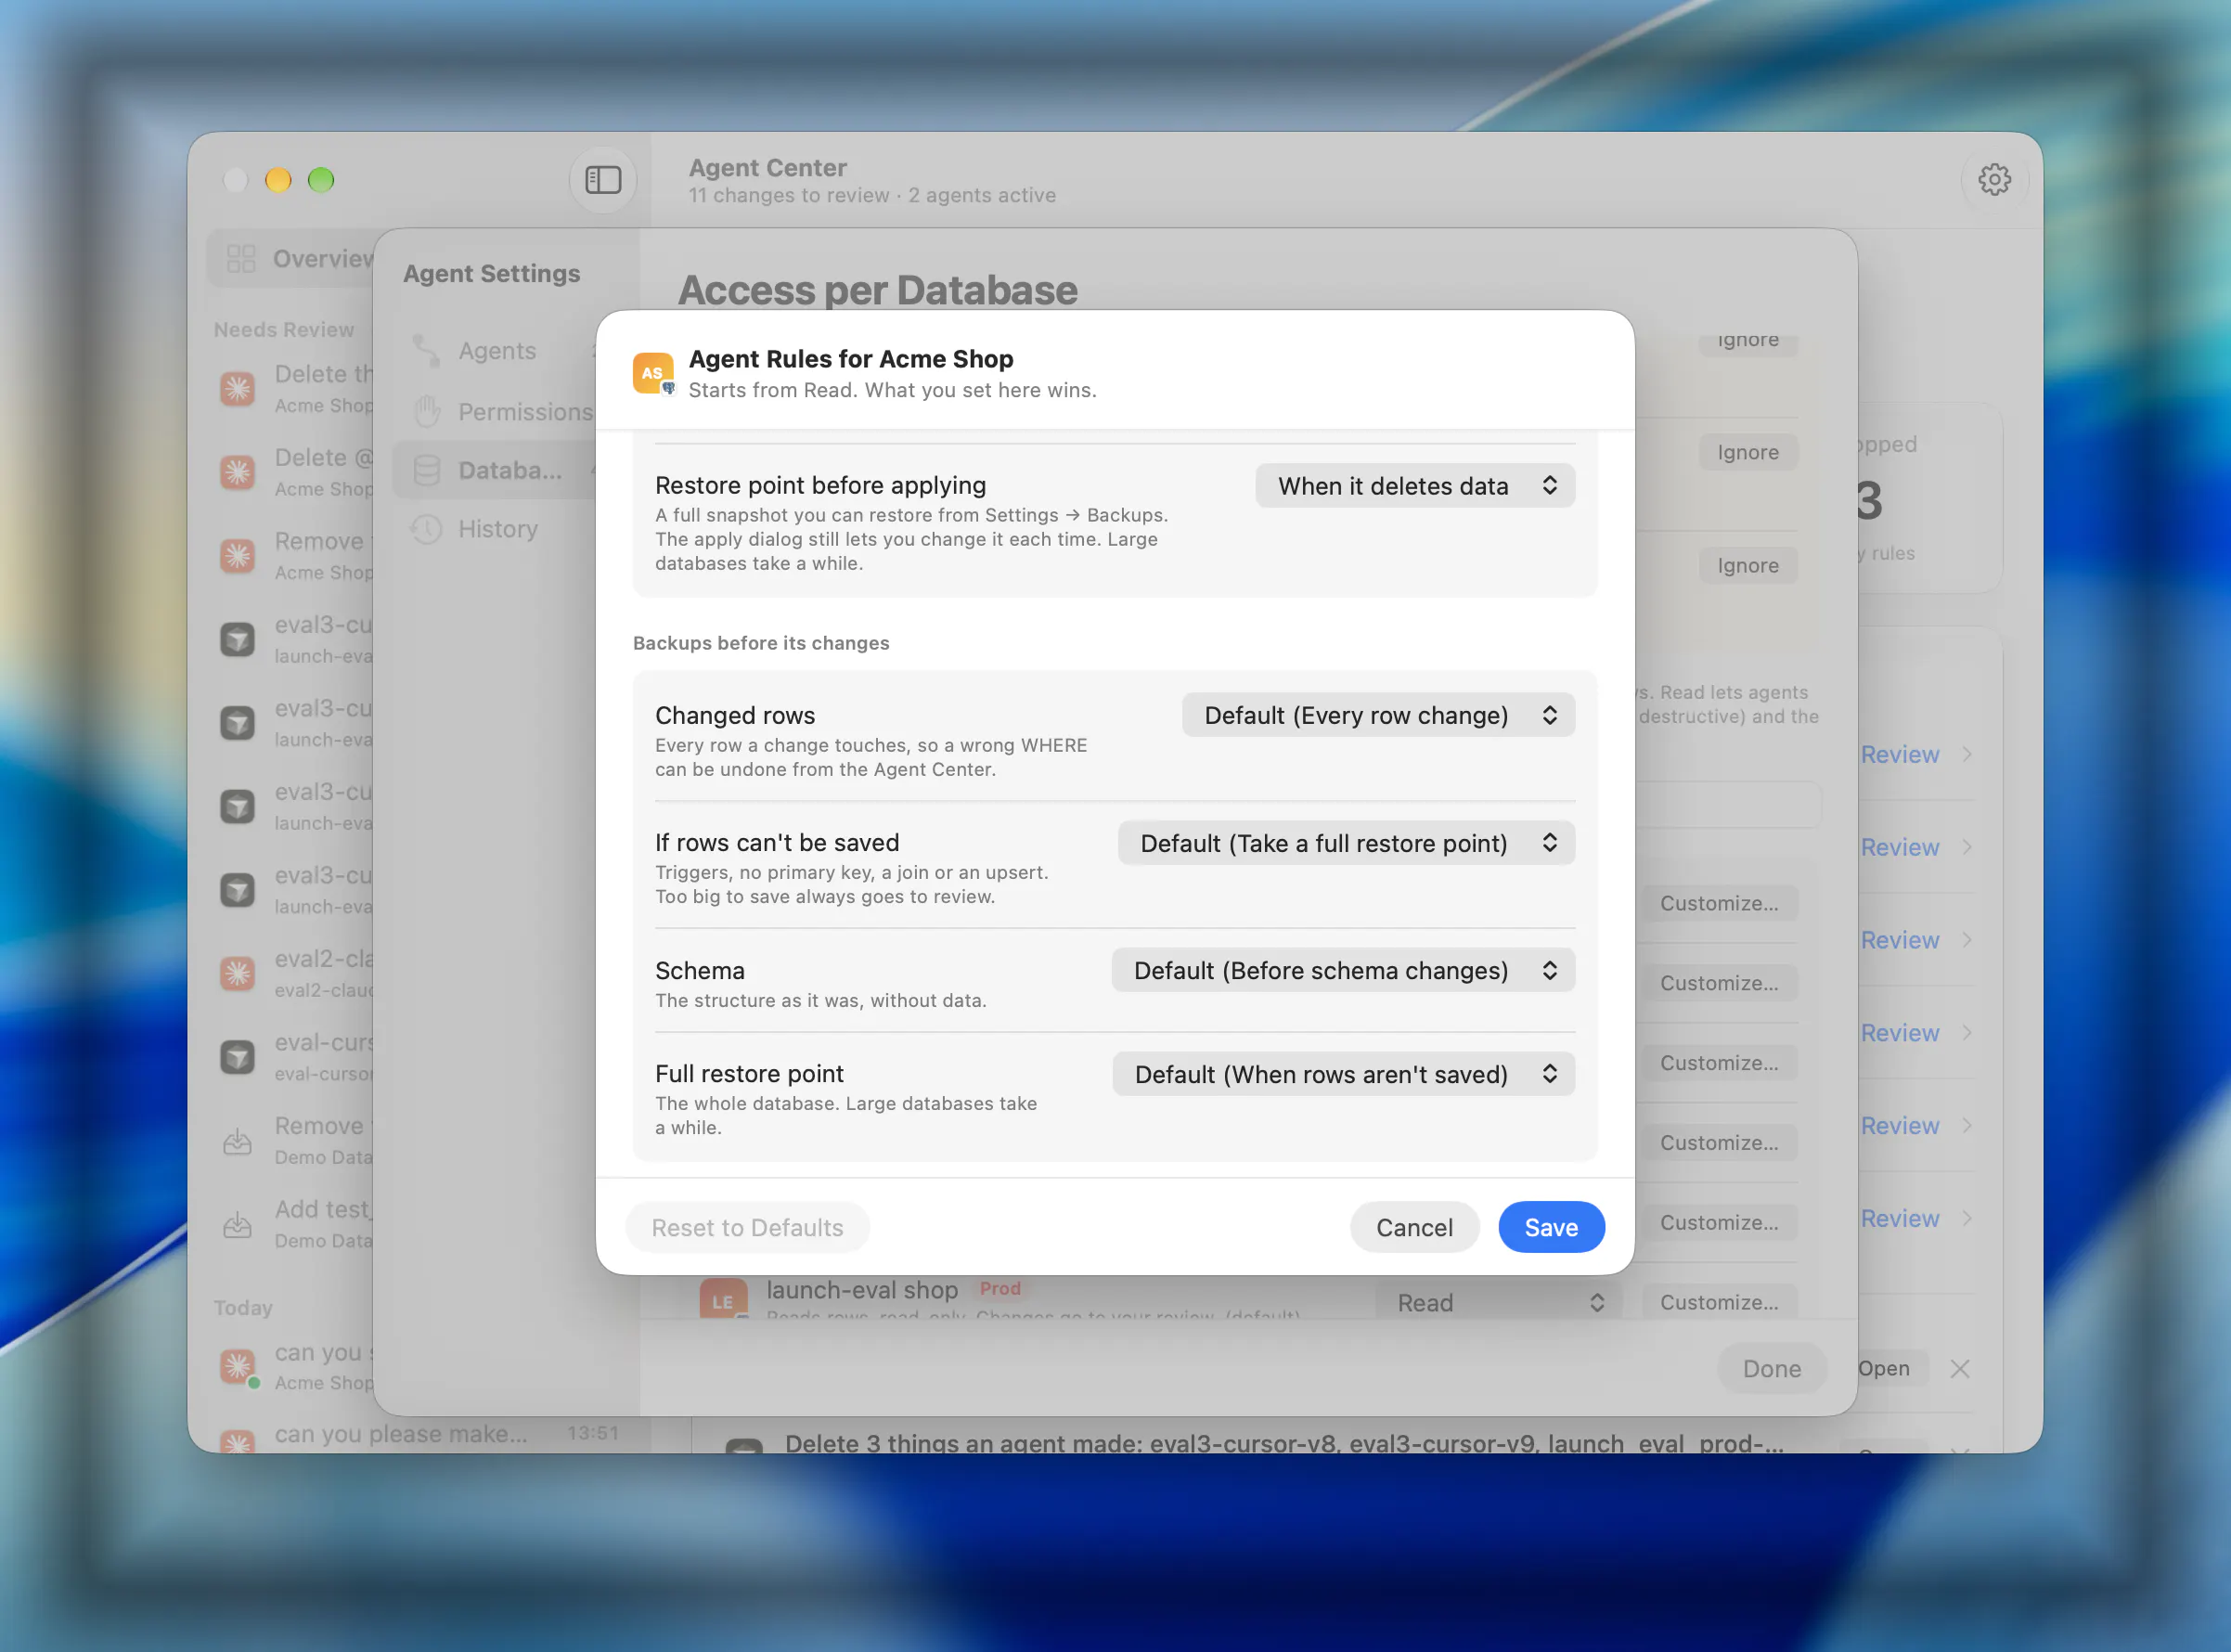Toggle the sidebar panel icon
Image resolution: width=2231 pixels, height=1652 pixels.
tap(603, 180)
